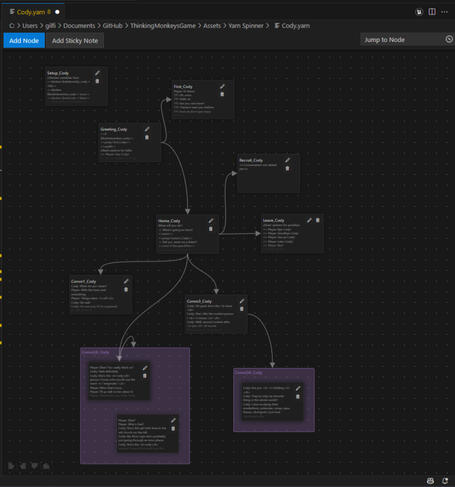This screenshot has height=487, width=455.
Task: Select the Recruit_Cody node title
Action: (251, 160)
